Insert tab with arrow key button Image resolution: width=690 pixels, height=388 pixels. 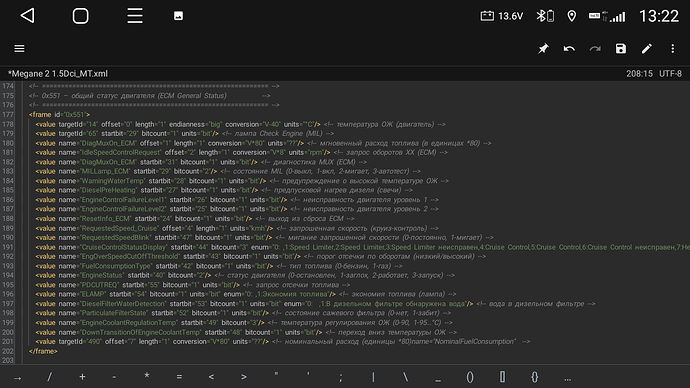pyautogui.click(x=17, y=377)
